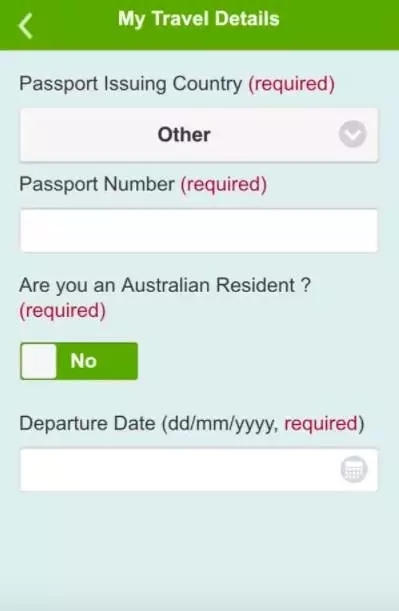Tap "(required)" under the Australian Resident question
The width and height of the screenshot is (399, 611).
coord(63,311)
